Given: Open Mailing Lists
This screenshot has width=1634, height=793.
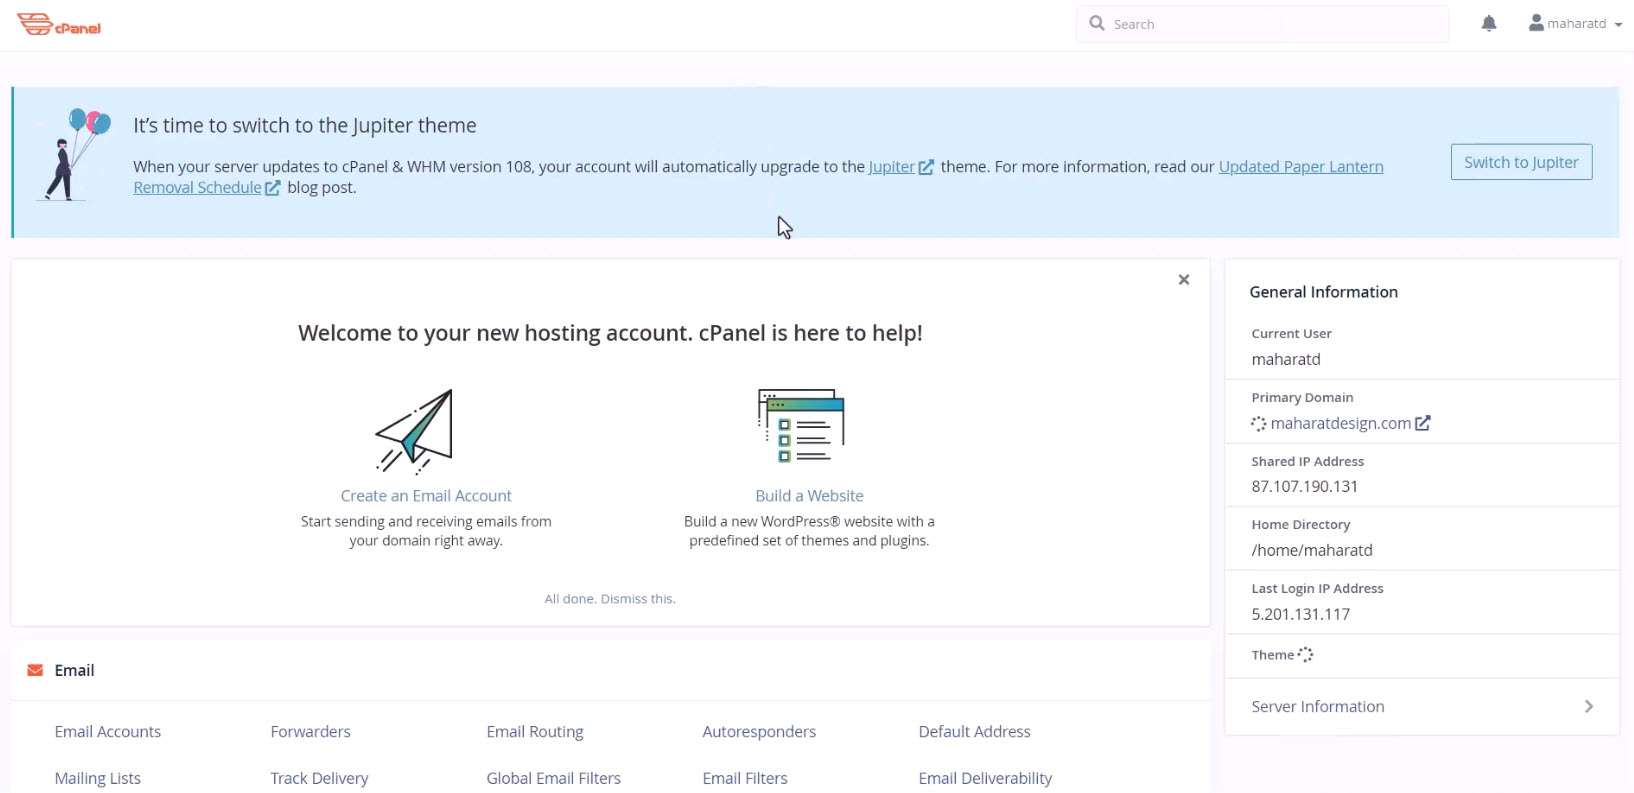Looking at the screenshot, I should coord(98,778).
